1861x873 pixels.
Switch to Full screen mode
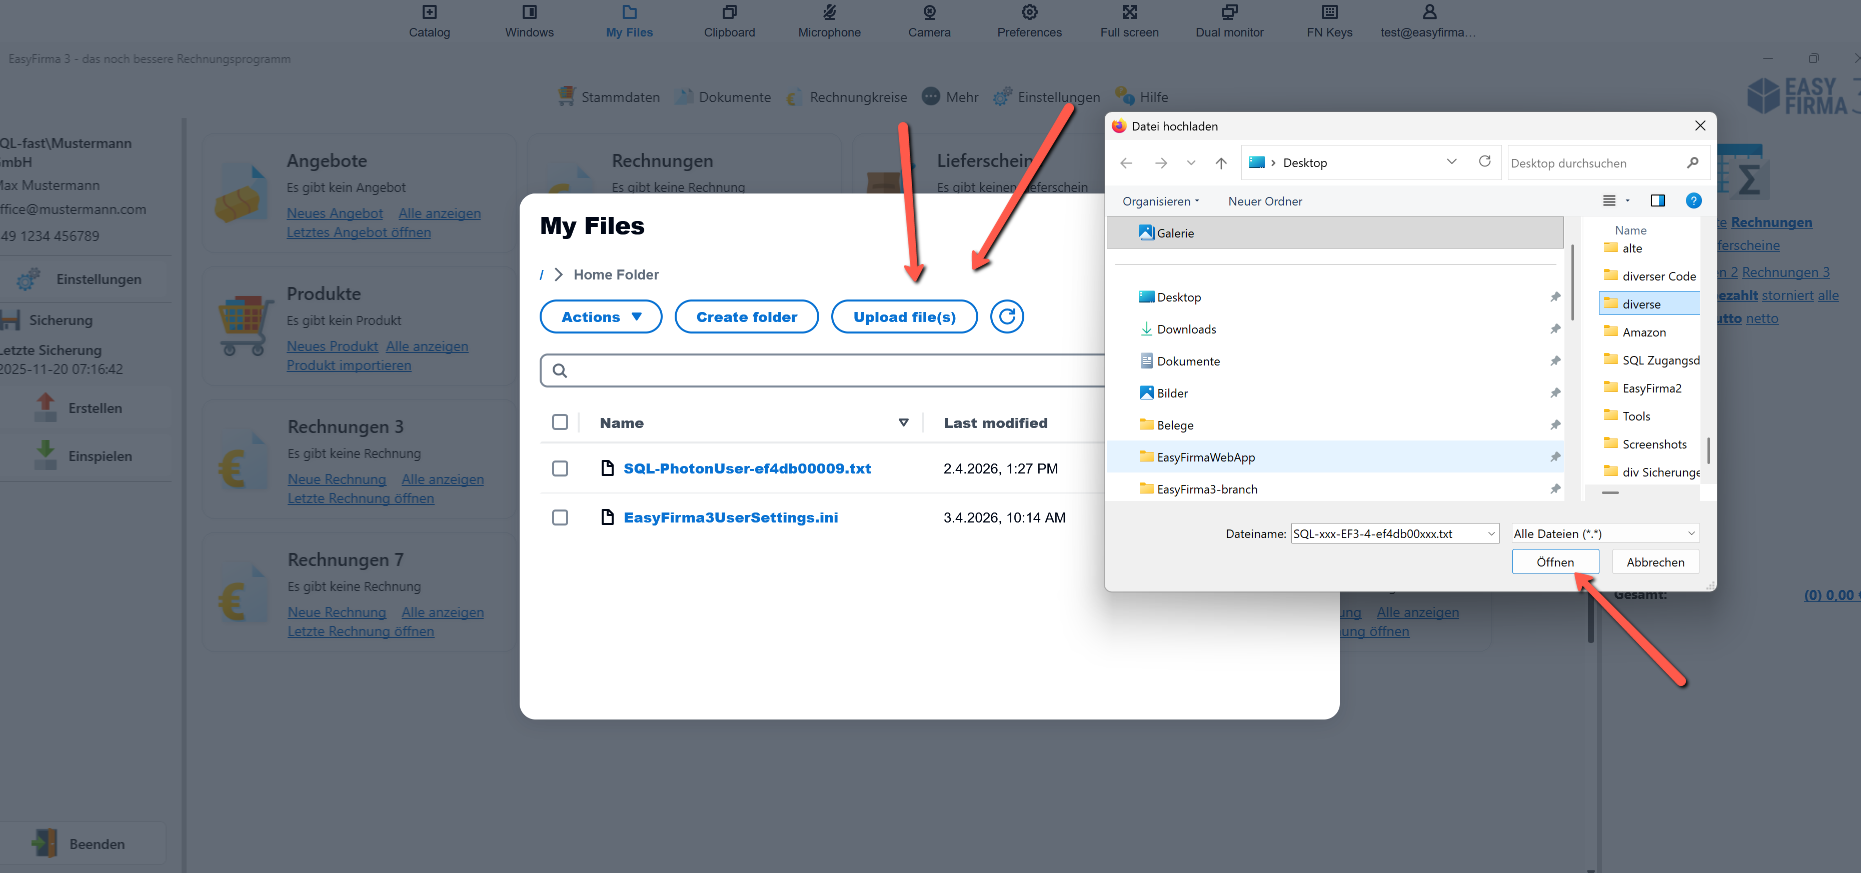(1129, 21)
